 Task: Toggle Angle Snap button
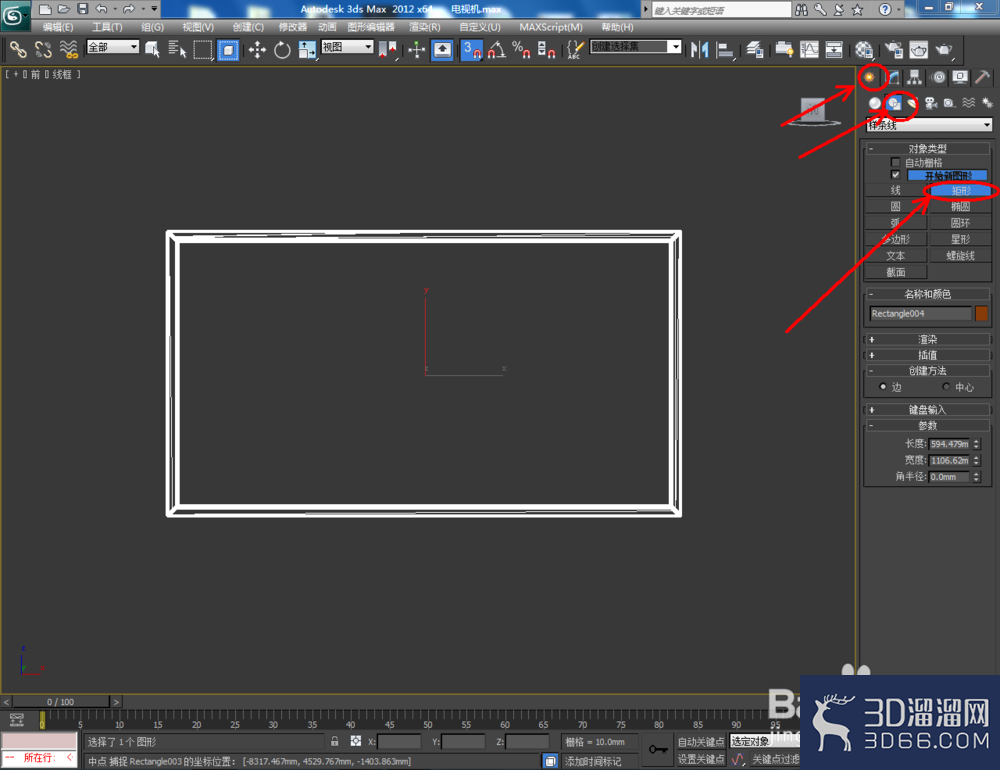point(496,49)
